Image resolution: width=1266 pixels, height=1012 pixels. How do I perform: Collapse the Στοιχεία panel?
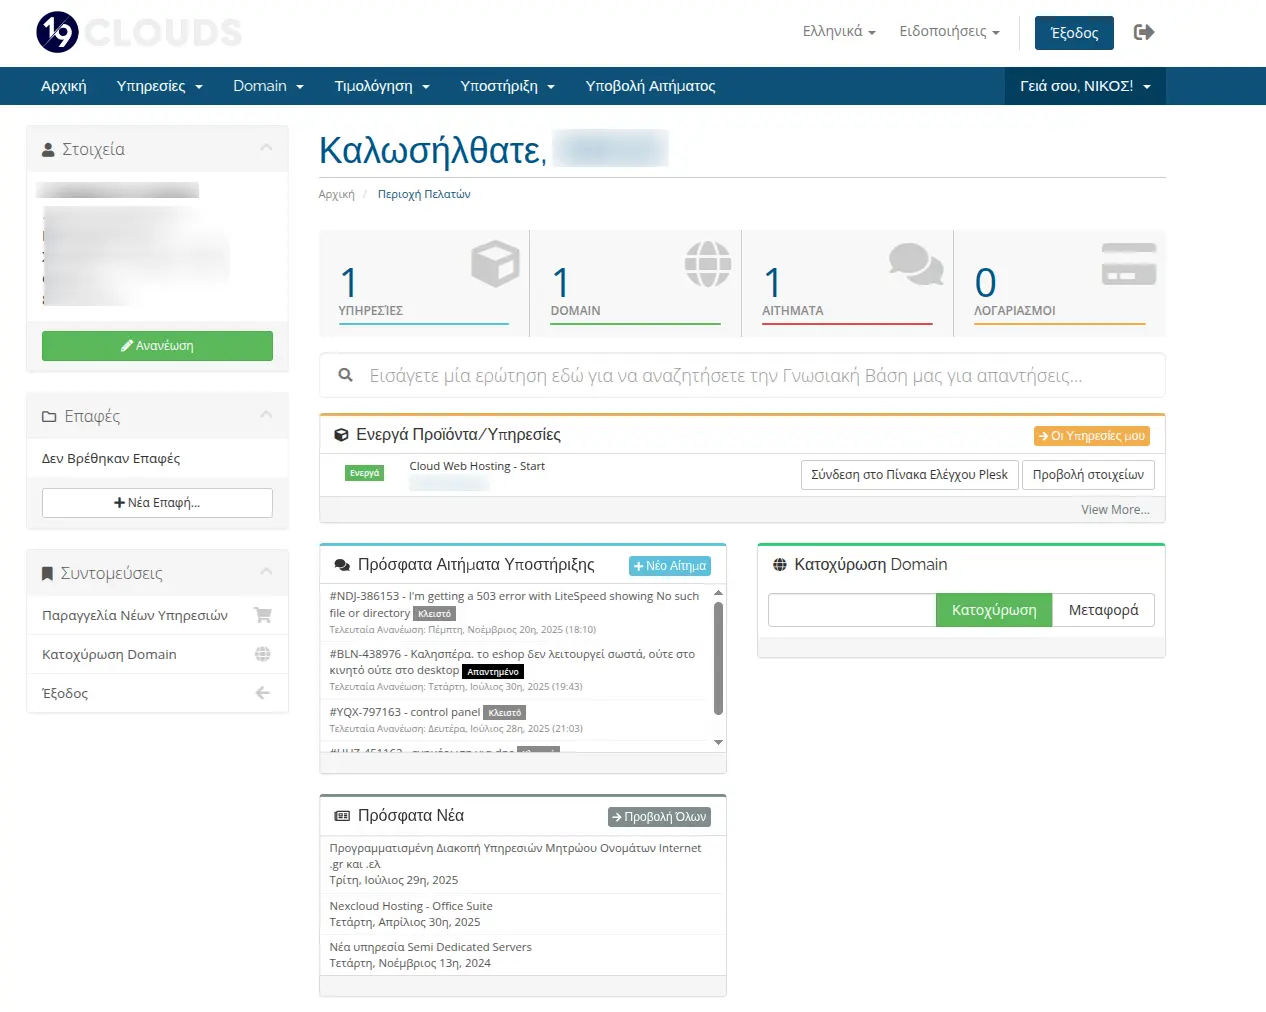point(266,148)
